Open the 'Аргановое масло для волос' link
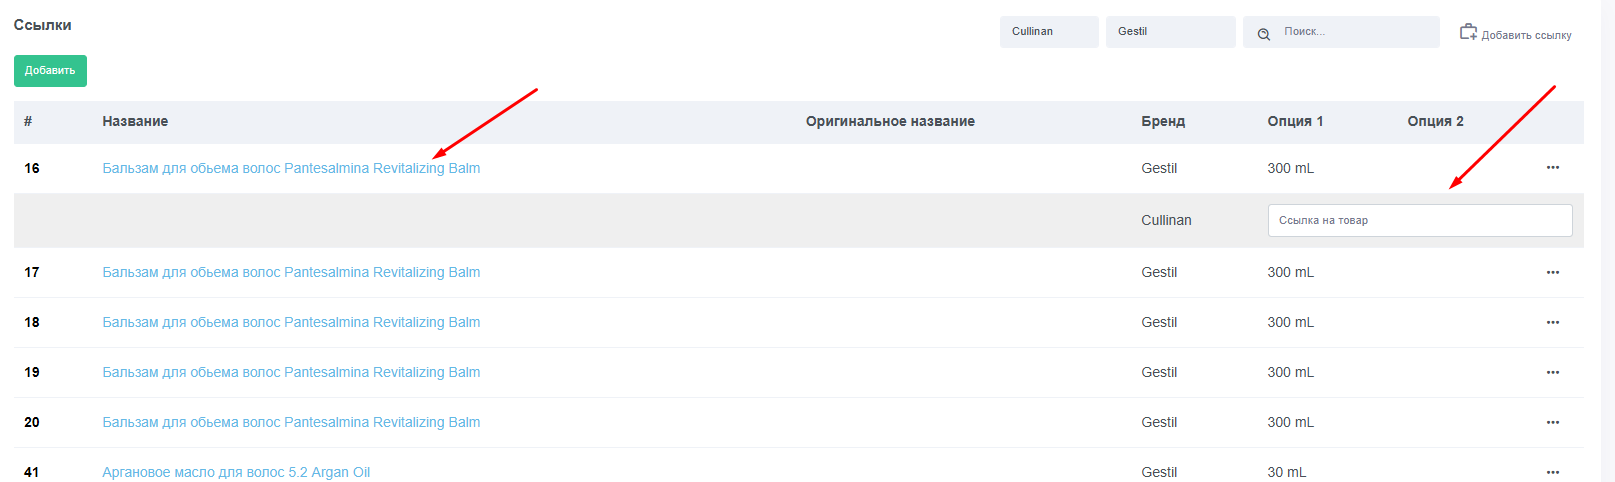 [236, 472]
